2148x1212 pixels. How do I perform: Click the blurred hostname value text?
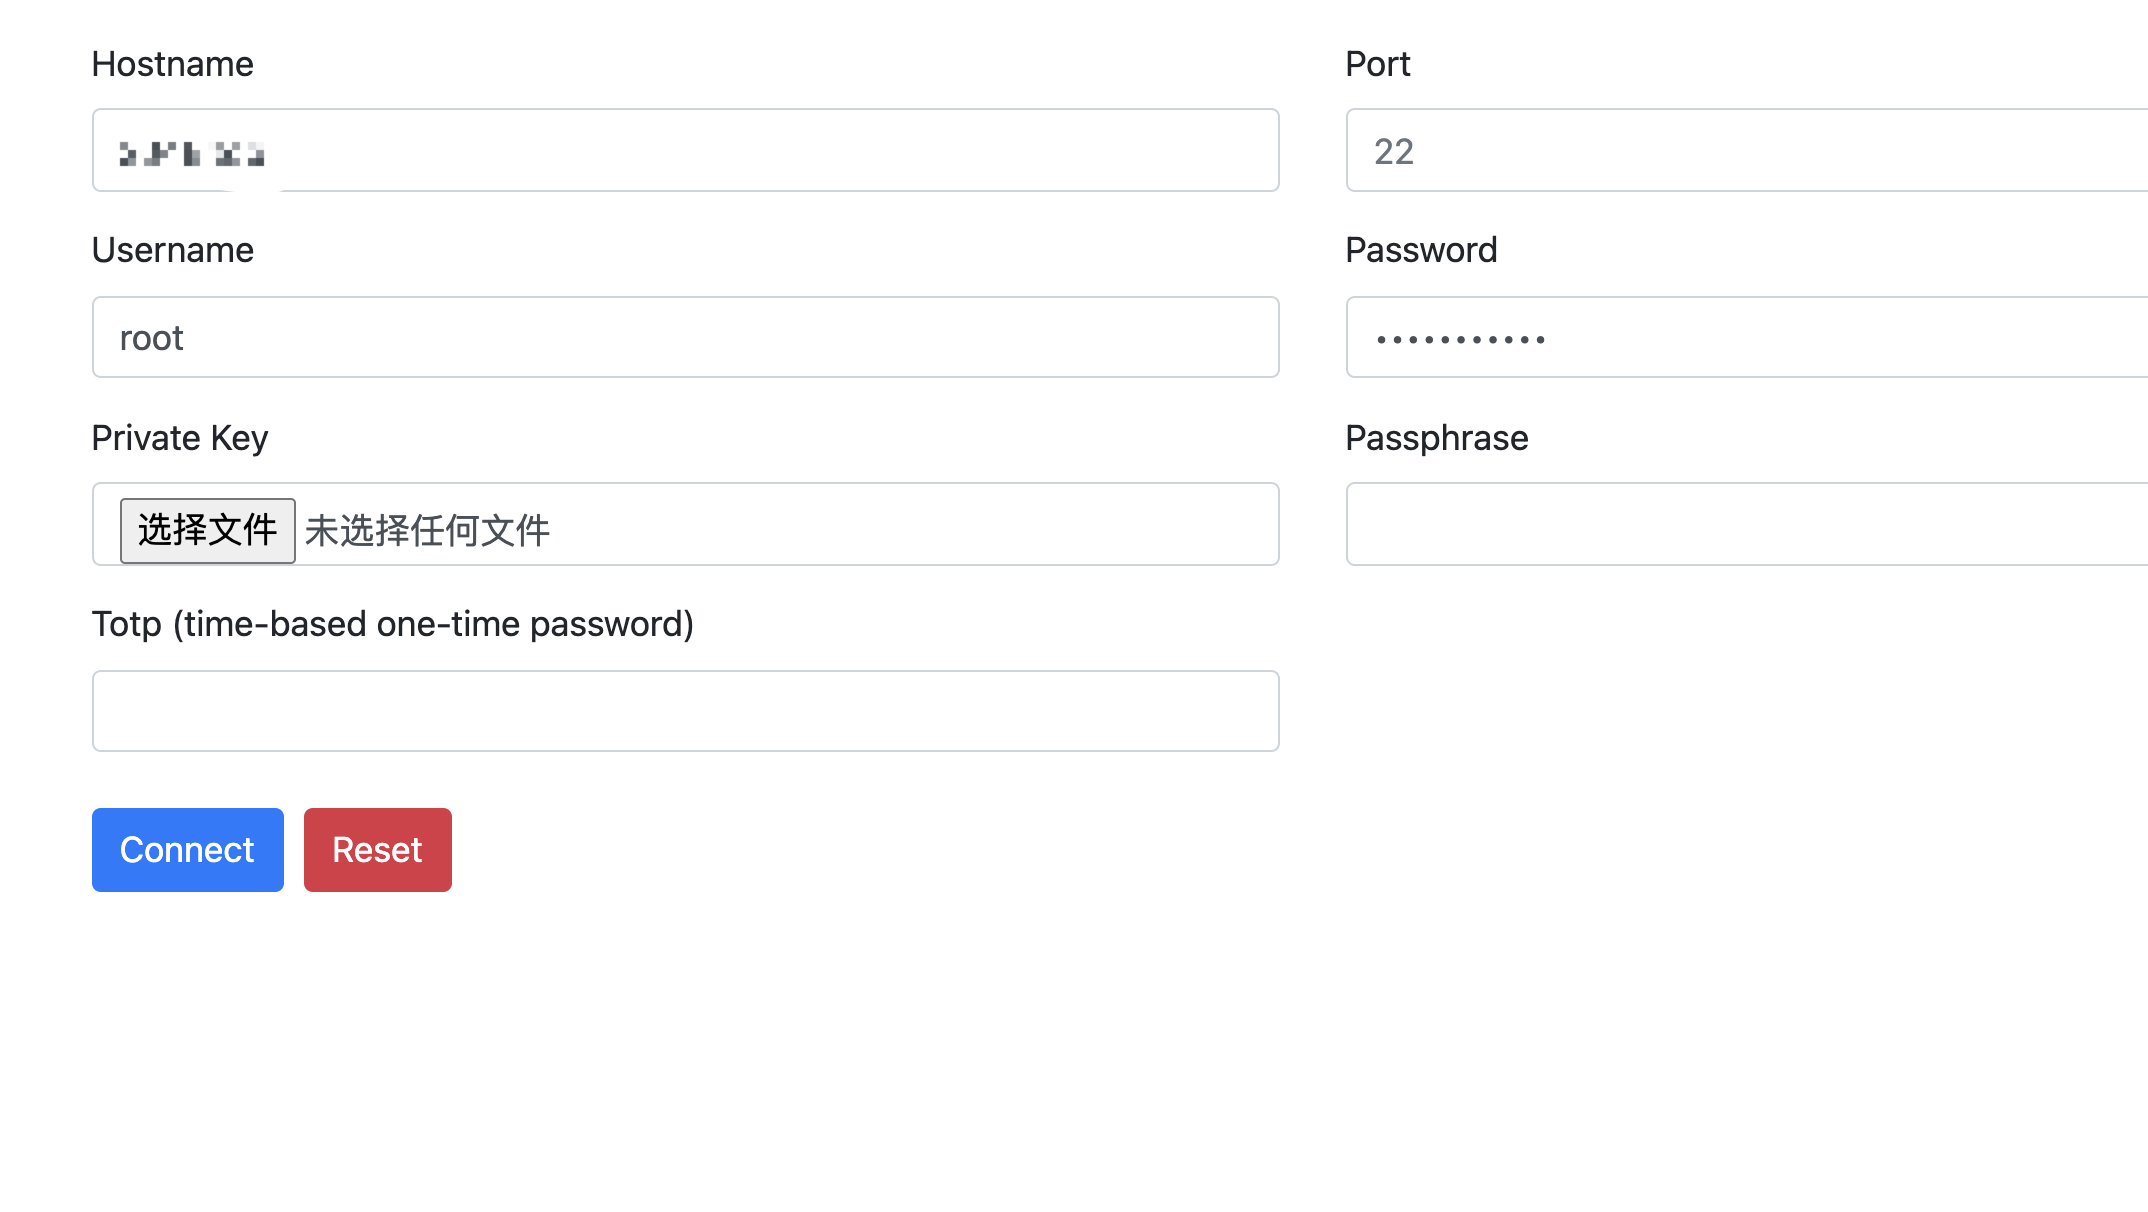(x=191, y=154)
